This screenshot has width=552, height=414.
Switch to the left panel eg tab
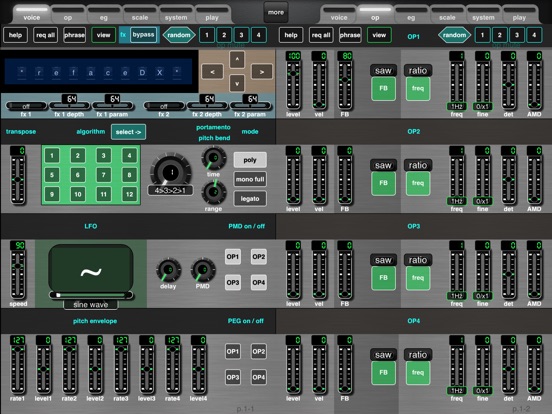[x=104, y=15]
